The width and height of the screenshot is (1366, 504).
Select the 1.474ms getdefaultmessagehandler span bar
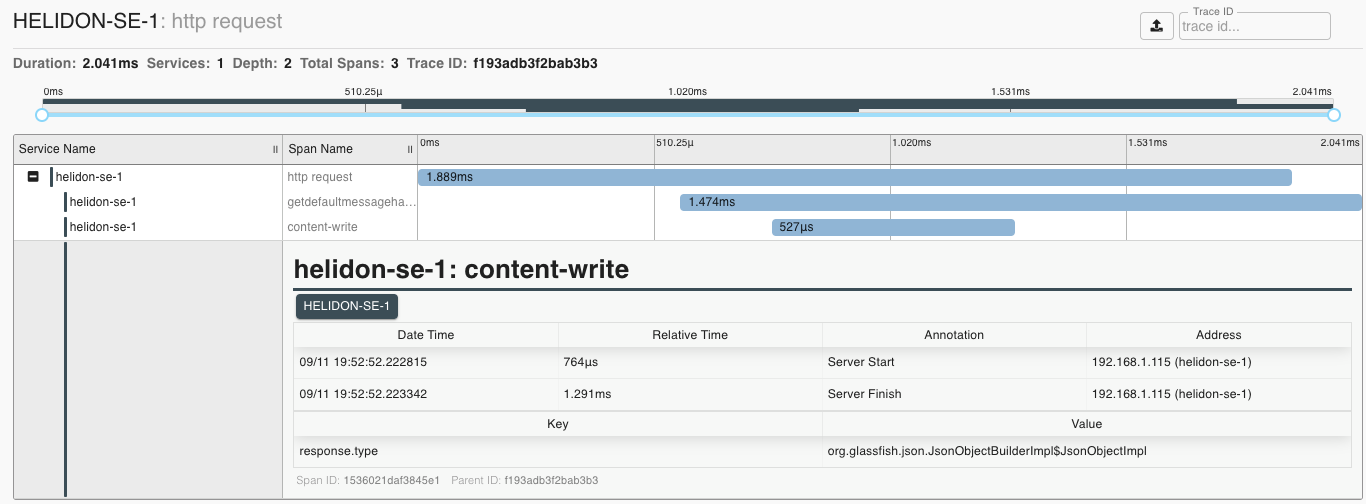point(1020,202)
